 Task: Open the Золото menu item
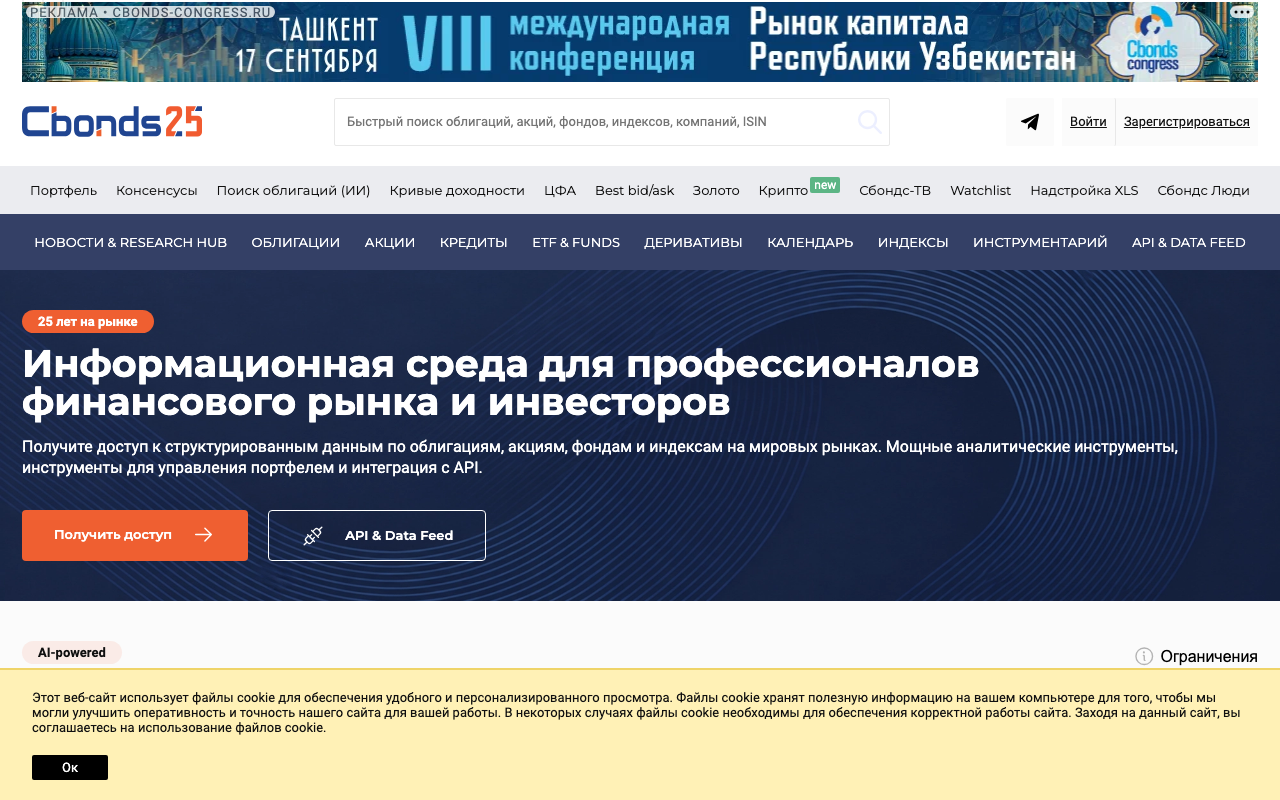click(x=716, y=190)
